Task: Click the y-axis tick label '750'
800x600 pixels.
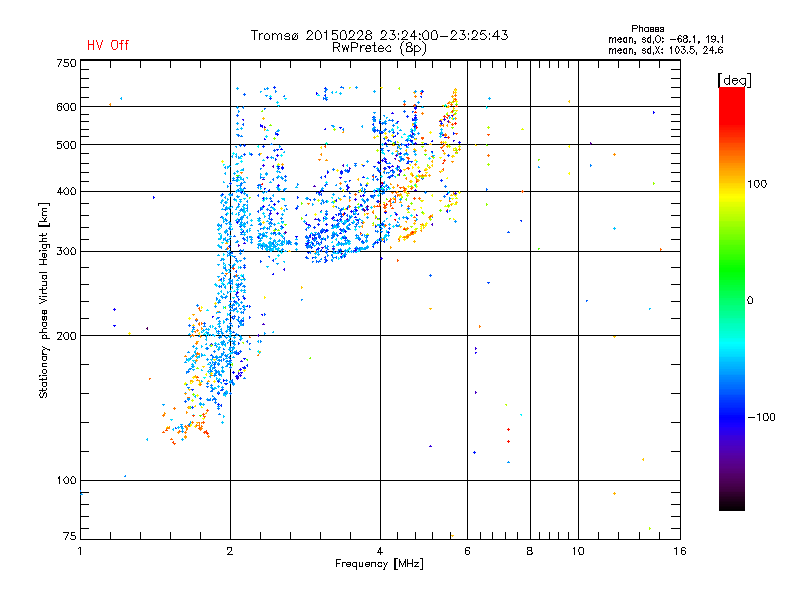Action: coord(66,63)
